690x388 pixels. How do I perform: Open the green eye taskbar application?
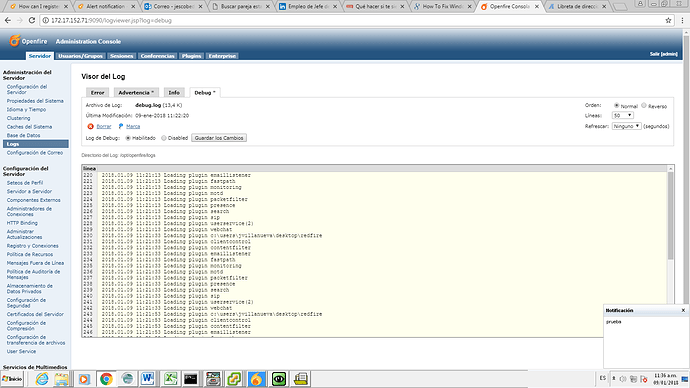pos(279,379)
